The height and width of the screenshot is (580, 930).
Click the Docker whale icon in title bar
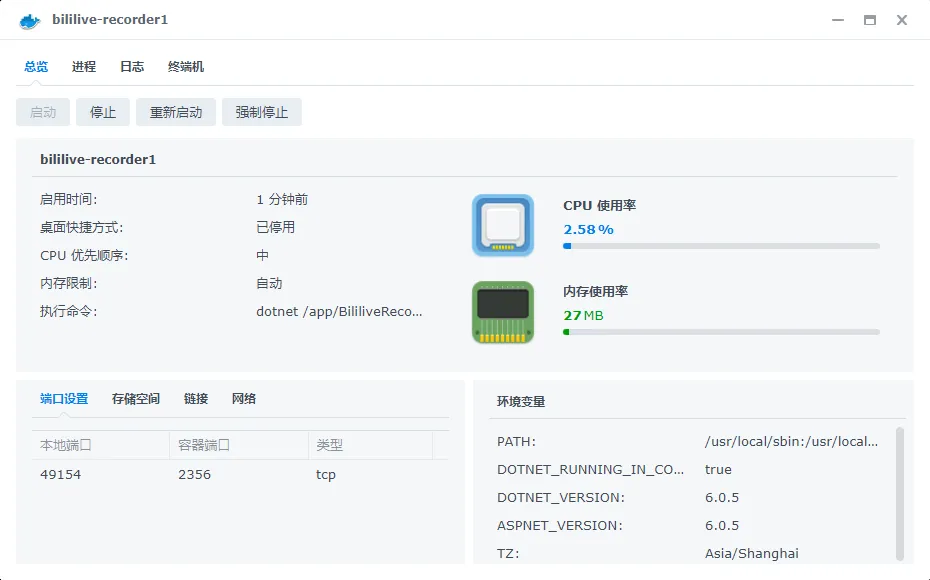(x=29, y=20)
